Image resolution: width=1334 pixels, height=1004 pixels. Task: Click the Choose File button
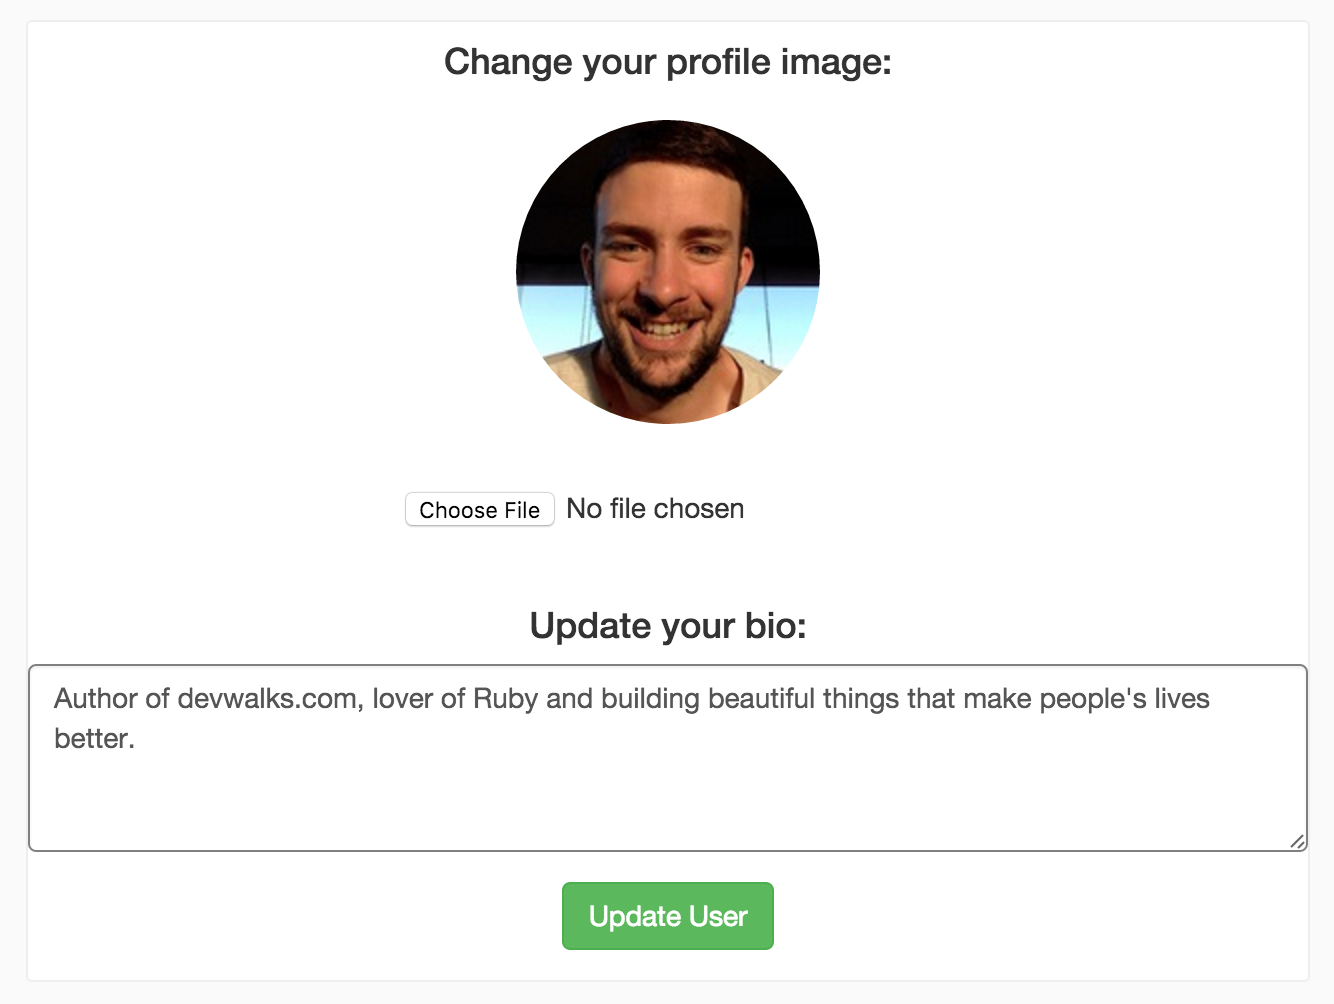[479, 510]
